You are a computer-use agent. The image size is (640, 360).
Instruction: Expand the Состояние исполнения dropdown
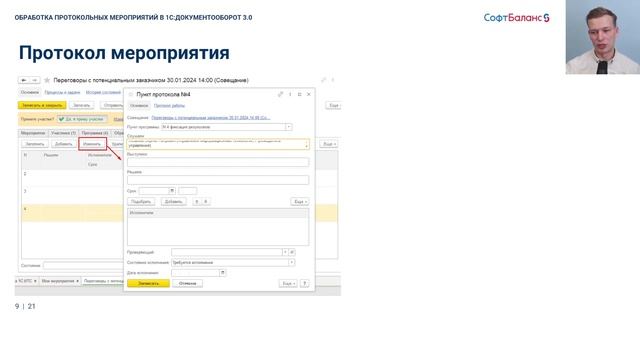coord(291,262)
